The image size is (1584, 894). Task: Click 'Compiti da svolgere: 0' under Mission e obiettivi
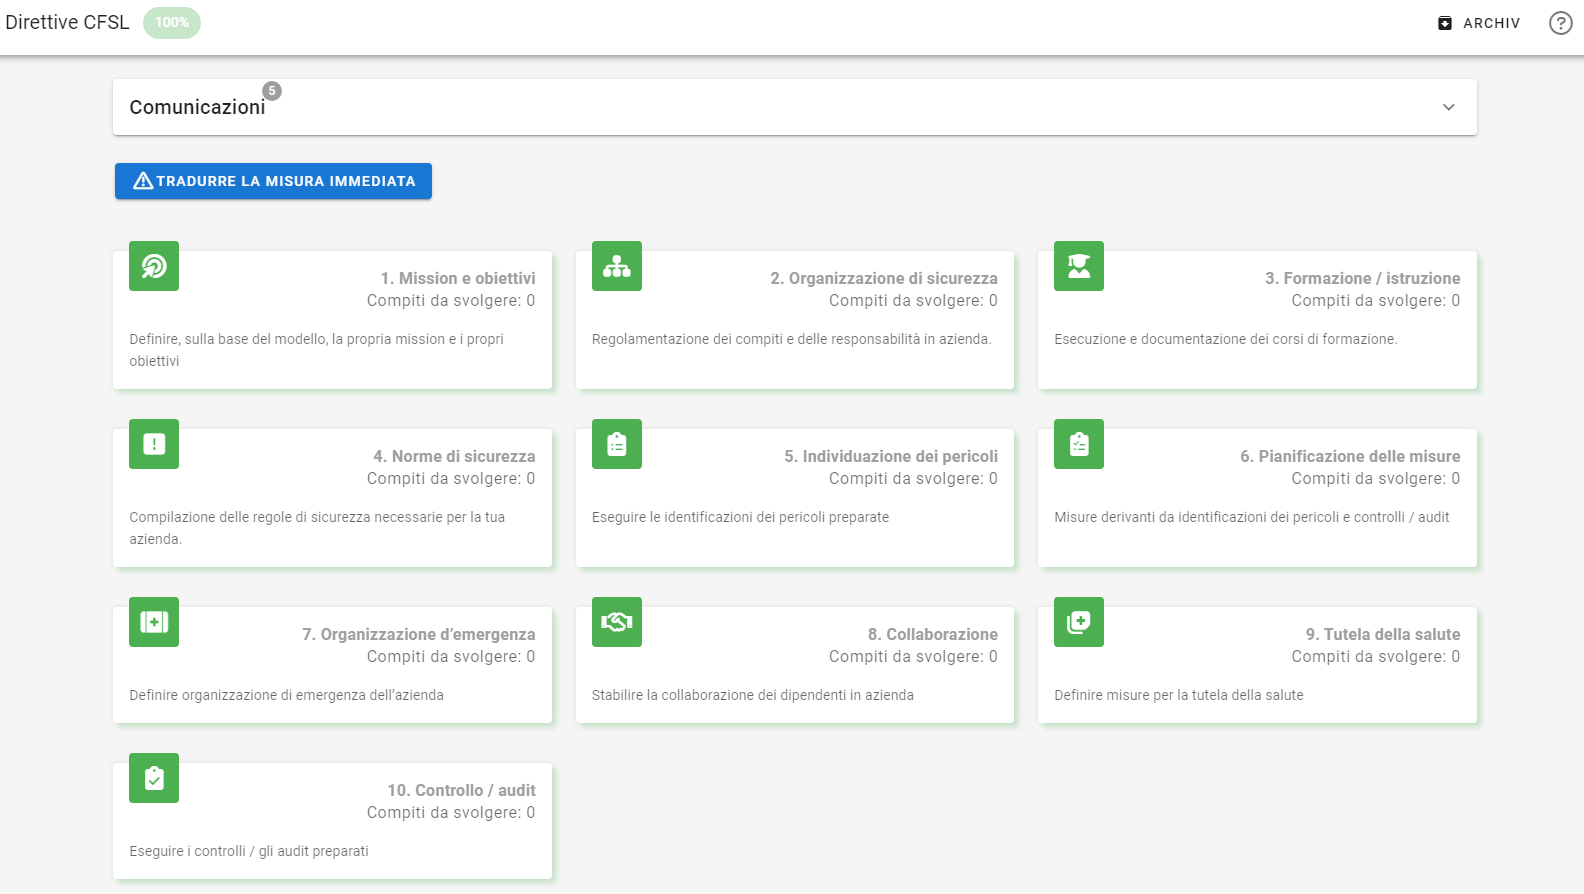coord(451,300)
